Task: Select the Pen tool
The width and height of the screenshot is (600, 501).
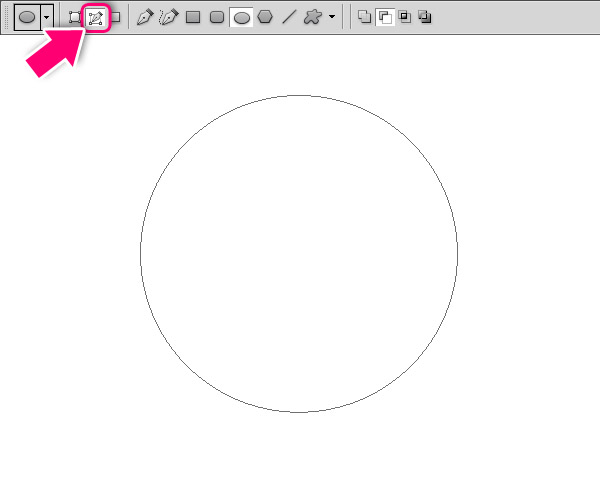Action: (x=145, y=17)
